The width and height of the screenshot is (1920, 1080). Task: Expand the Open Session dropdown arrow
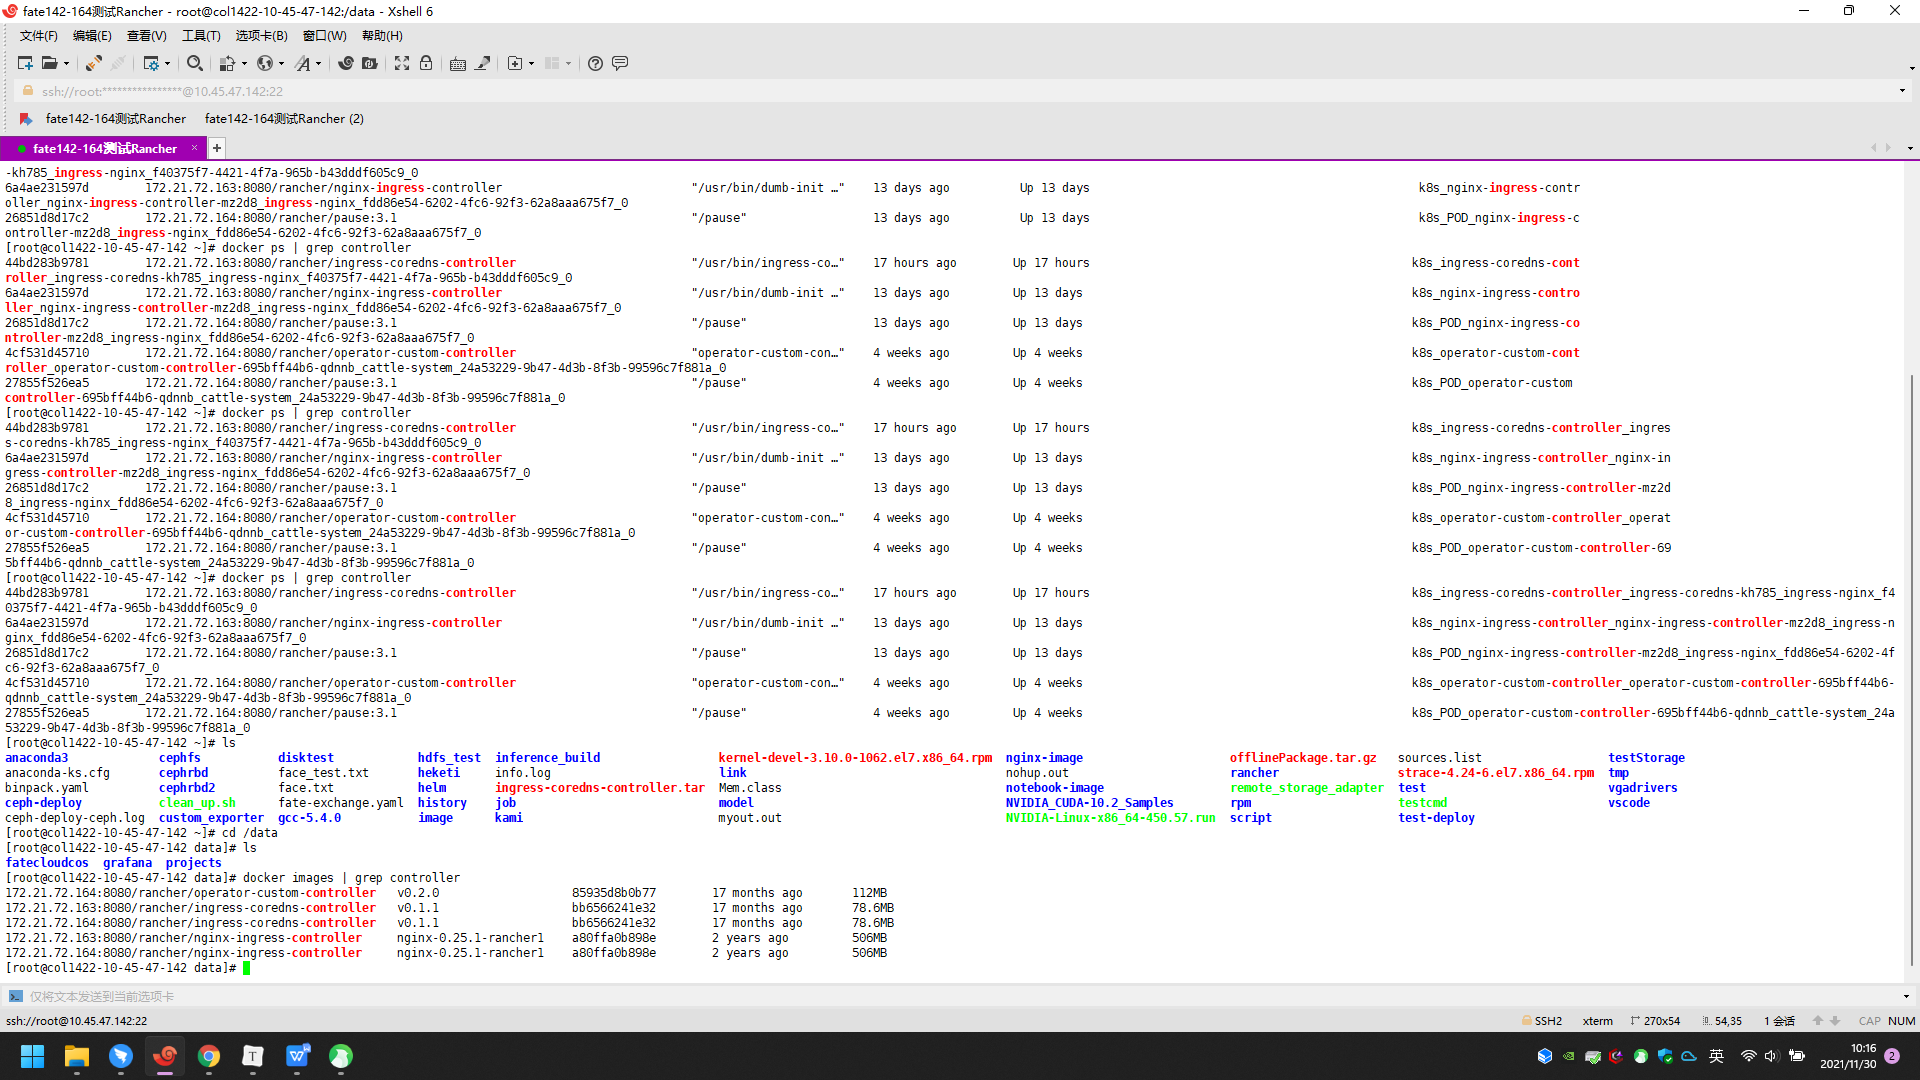click(x=66, y=63)
